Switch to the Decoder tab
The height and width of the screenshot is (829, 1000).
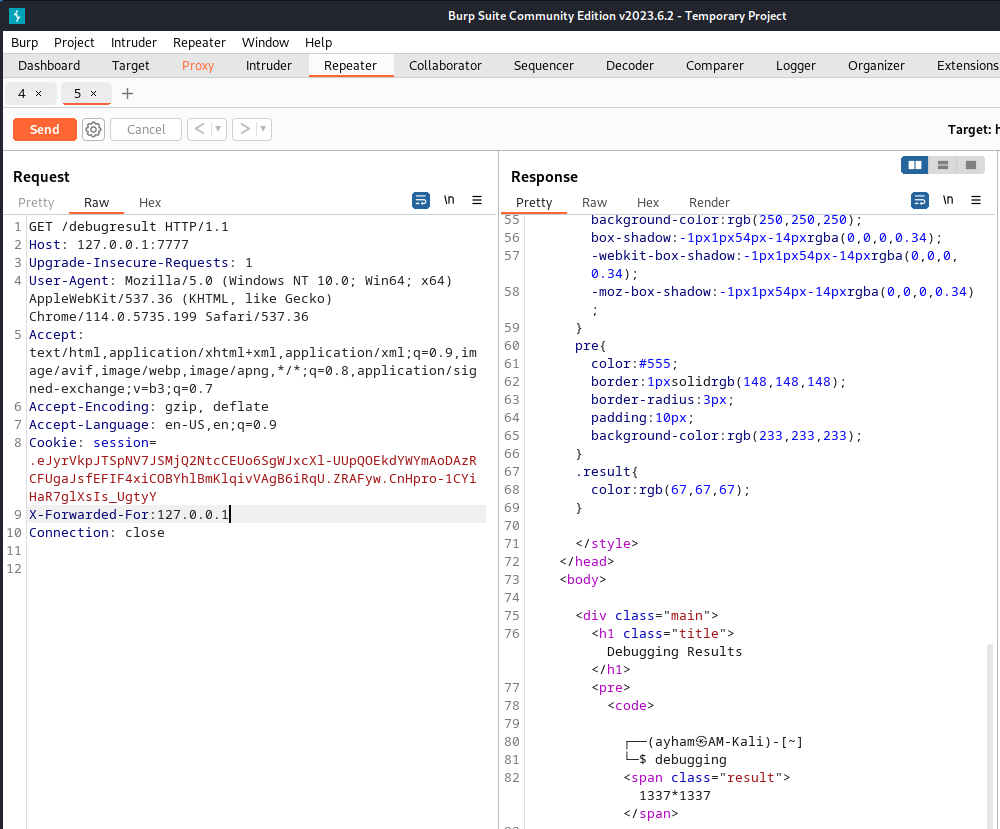[x=629, y=66]
